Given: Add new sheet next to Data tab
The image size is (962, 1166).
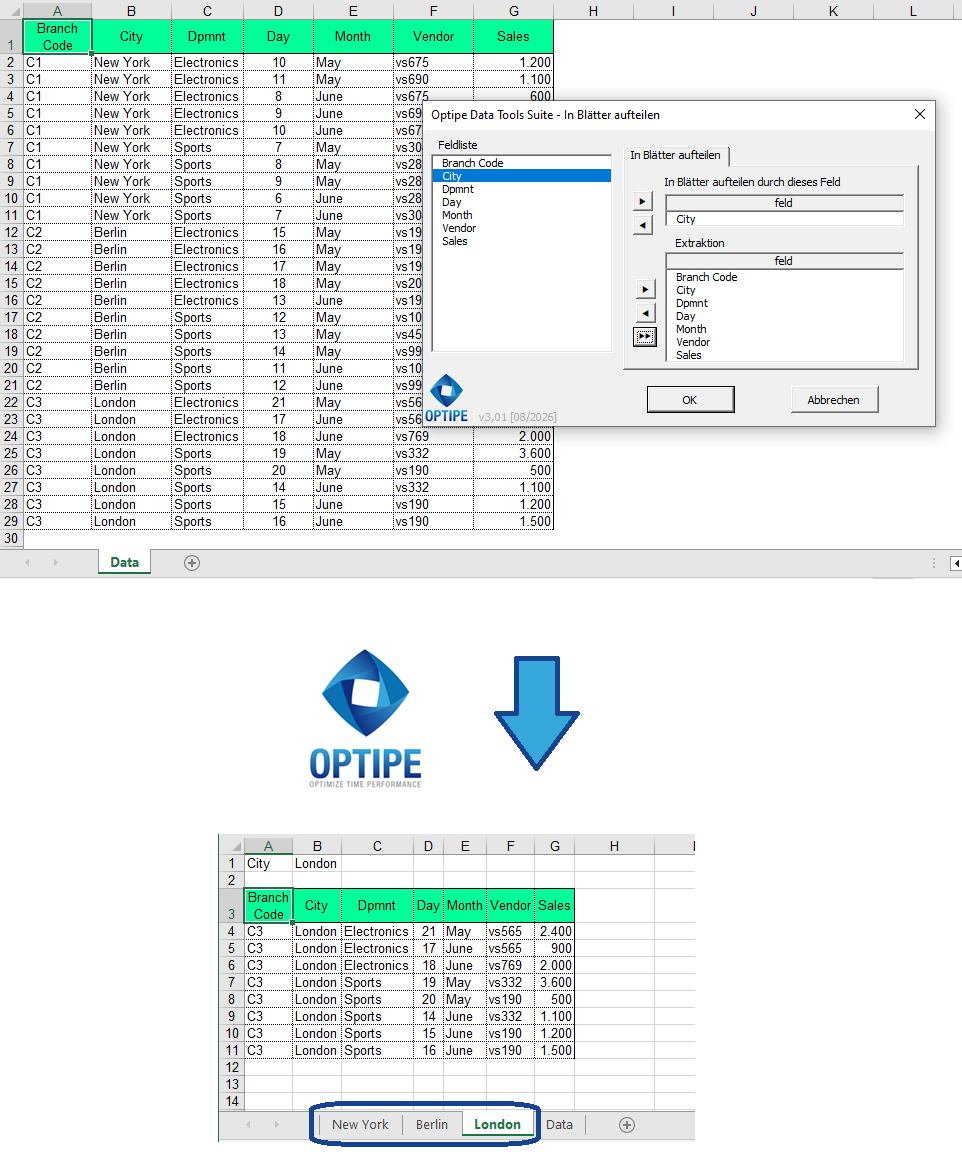Looking at the screenshot, I should 192,563.
